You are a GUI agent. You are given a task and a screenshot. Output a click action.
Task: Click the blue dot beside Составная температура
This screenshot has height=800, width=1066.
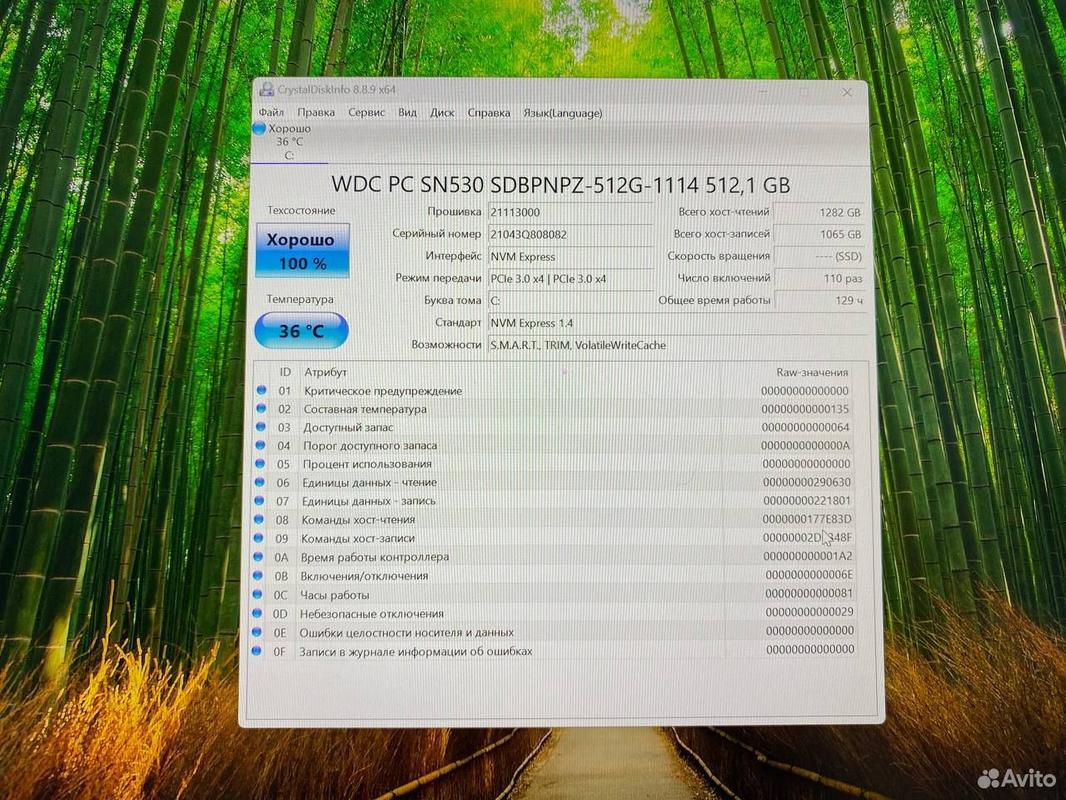coord(261,409)
